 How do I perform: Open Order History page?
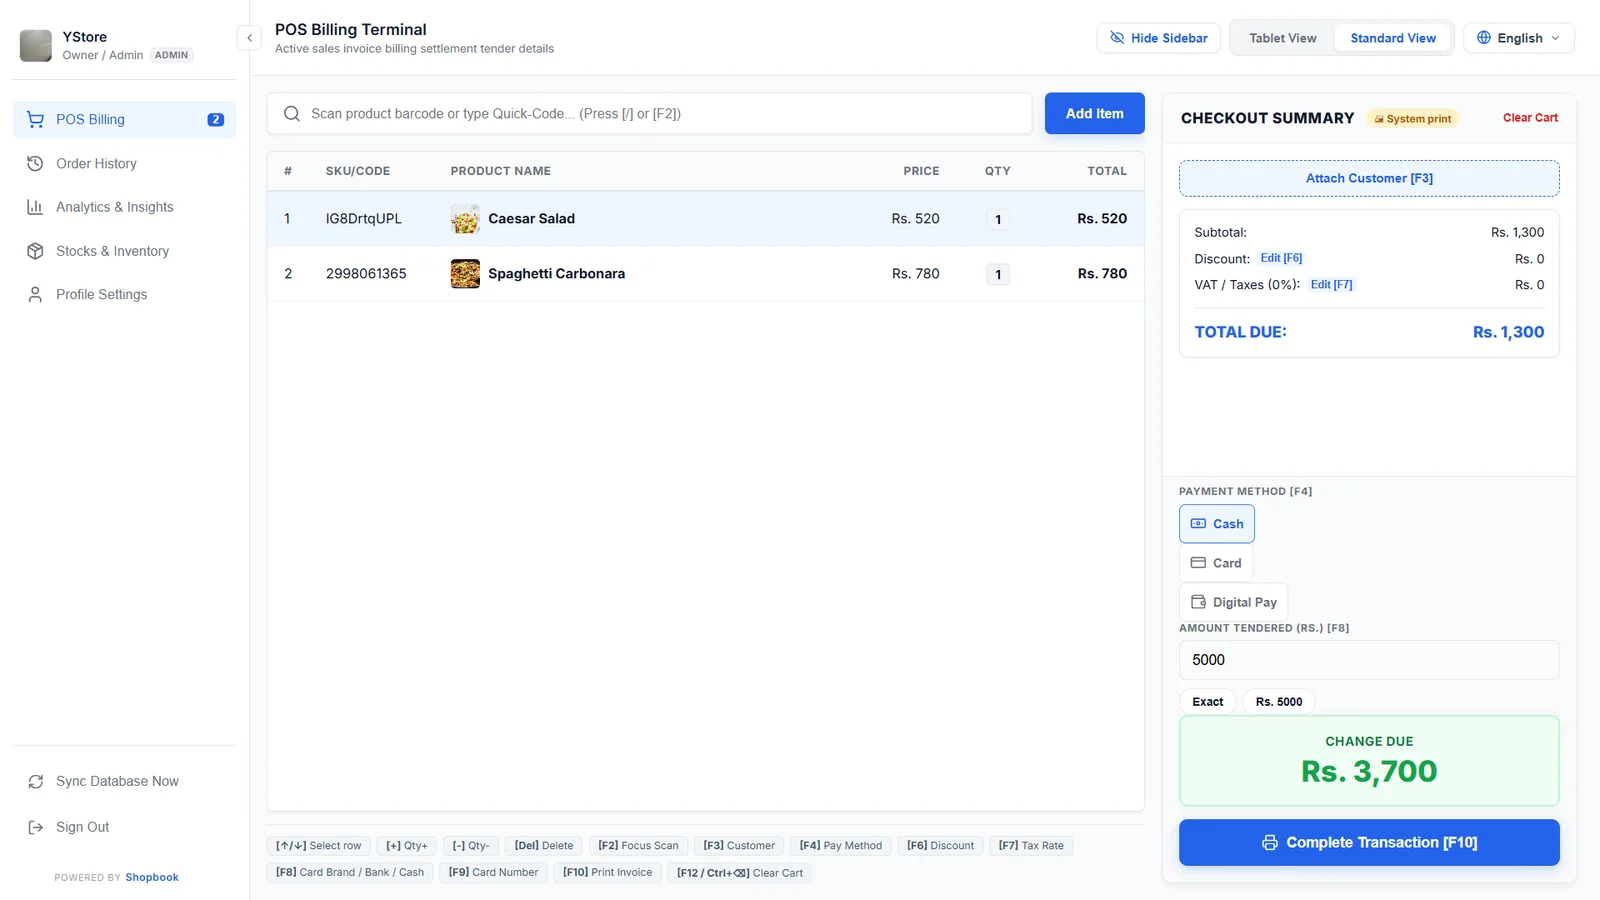(124, 163)
